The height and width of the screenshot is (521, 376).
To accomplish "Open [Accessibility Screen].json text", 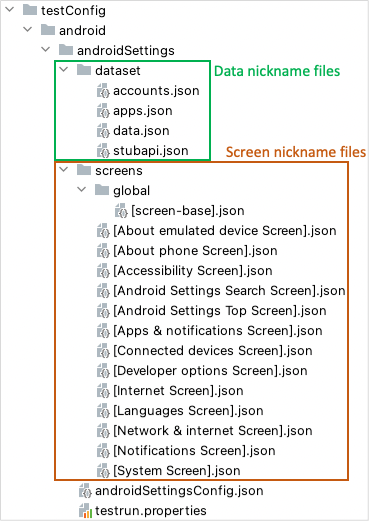I will point(193,271).
